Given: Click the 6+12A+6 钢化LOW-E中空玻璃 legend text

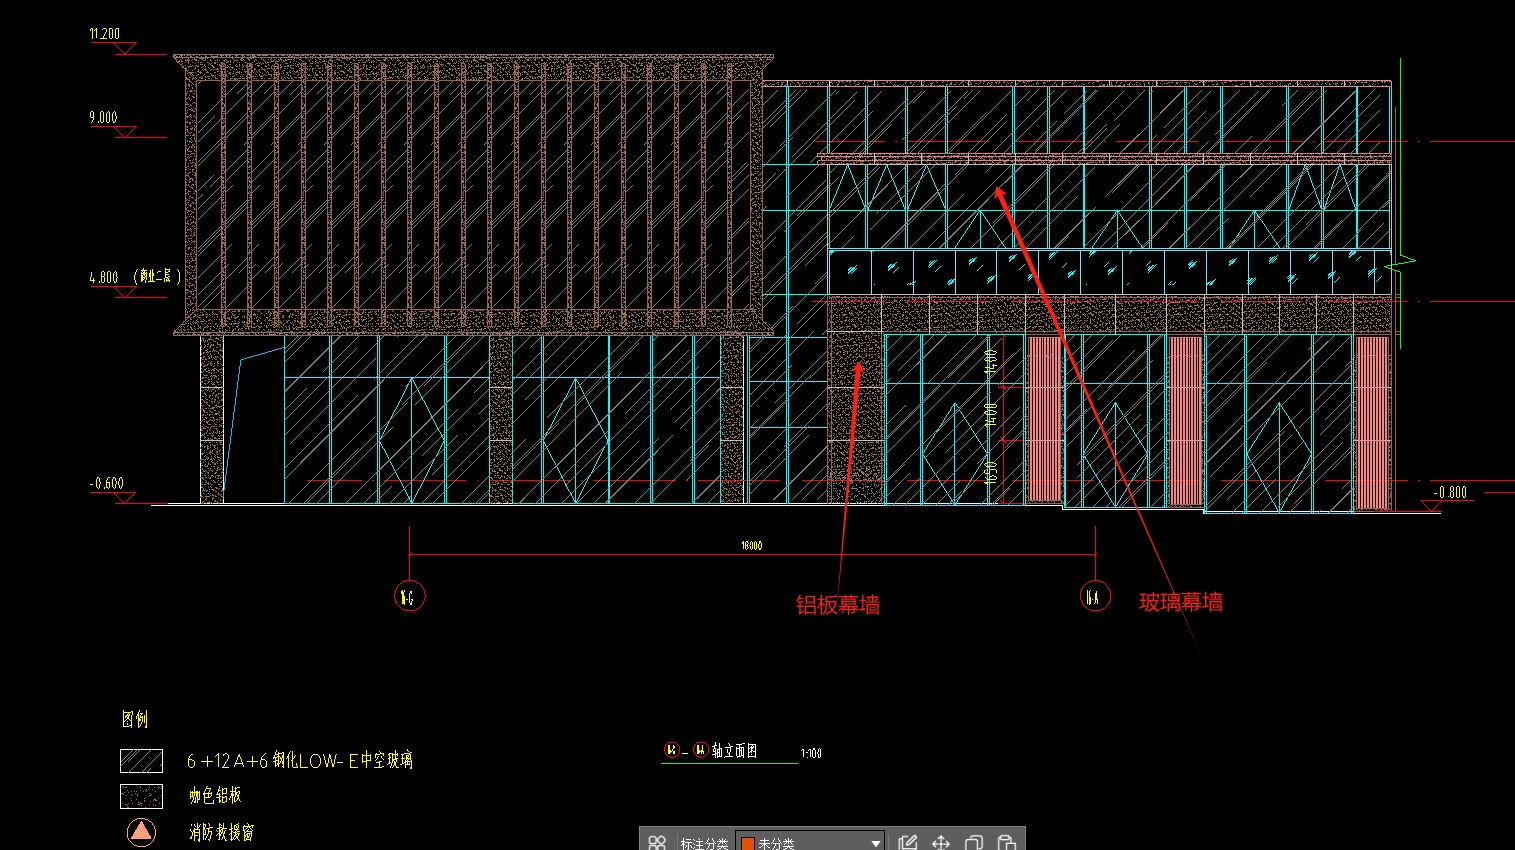Looking at the screenshot, I should [300, 761].
